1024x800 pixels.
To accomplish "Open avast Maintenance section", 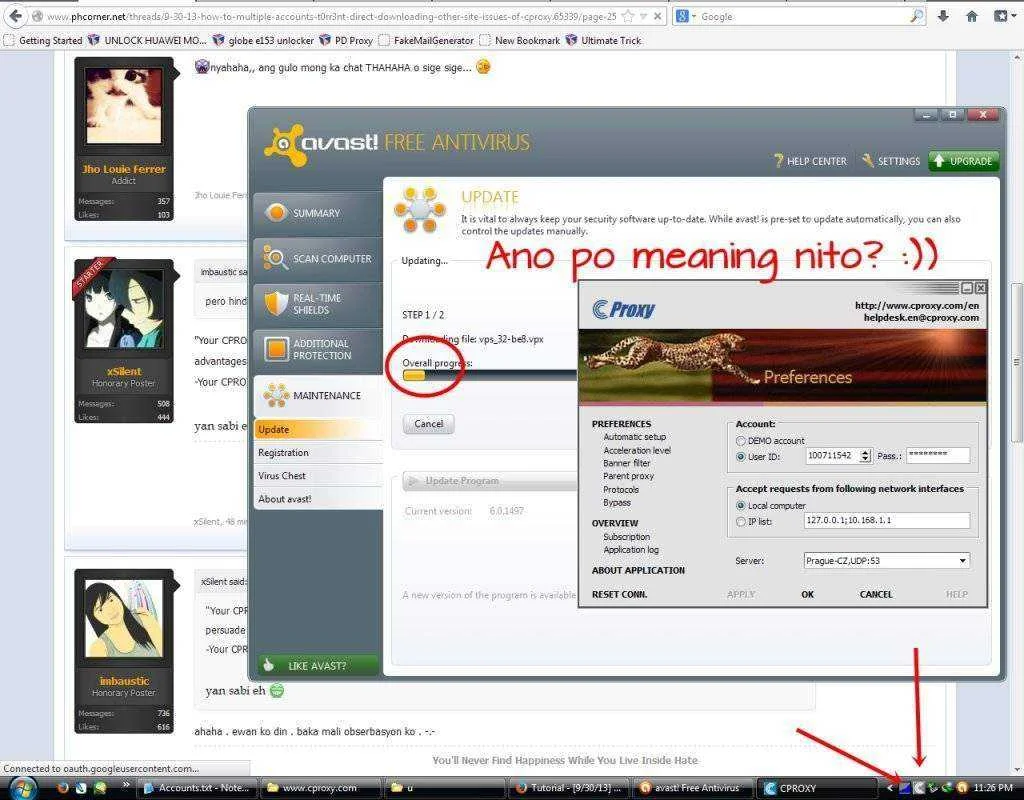I will [x=318, y=396].
